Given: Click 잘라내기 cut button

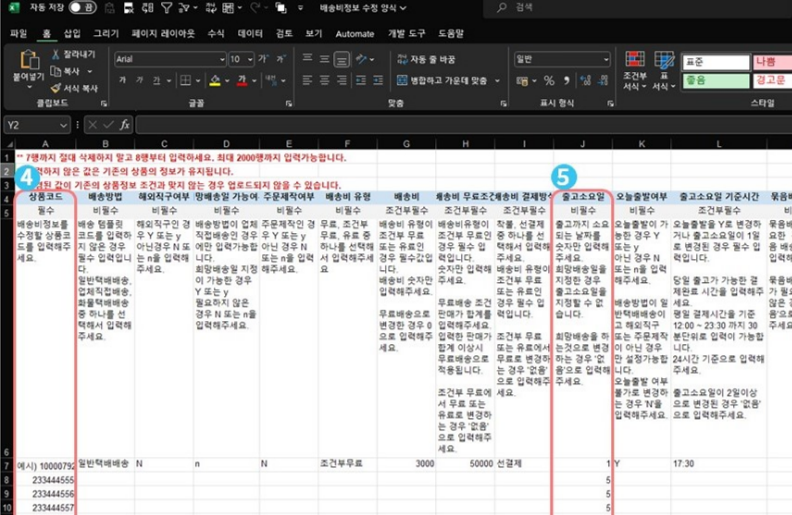Looking at the screenshot, I should (x=73, y=54).
